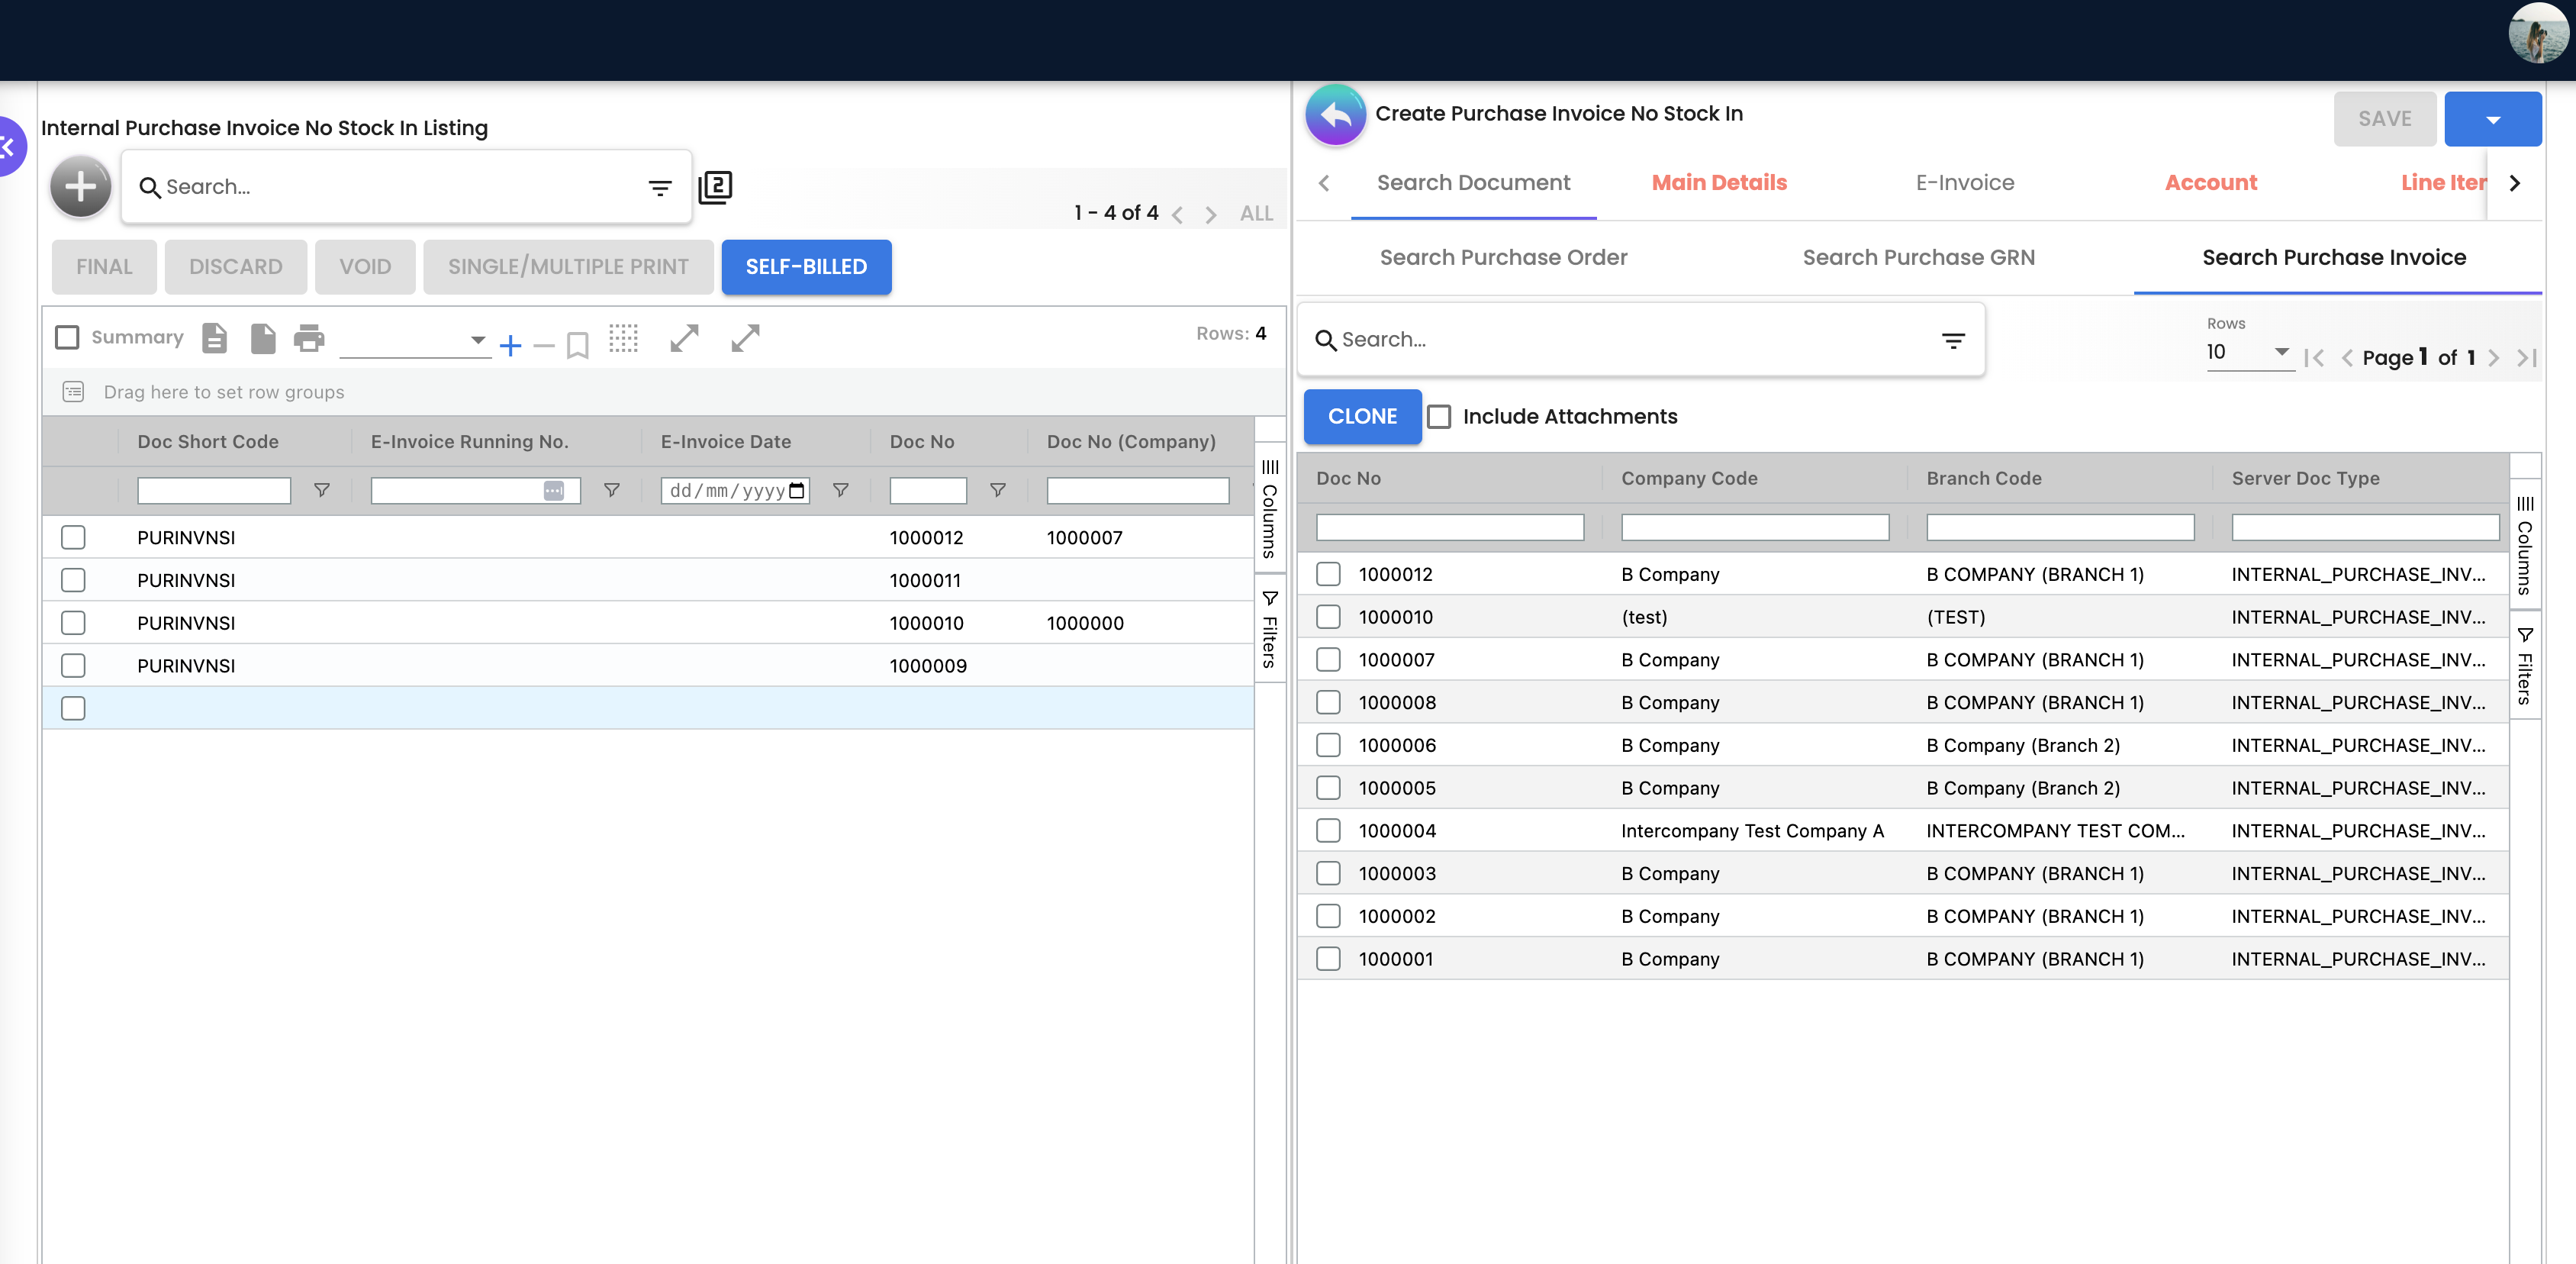
Task: Click the dotted grid icon
Action: pyautogui.click(x=624, y=338)
